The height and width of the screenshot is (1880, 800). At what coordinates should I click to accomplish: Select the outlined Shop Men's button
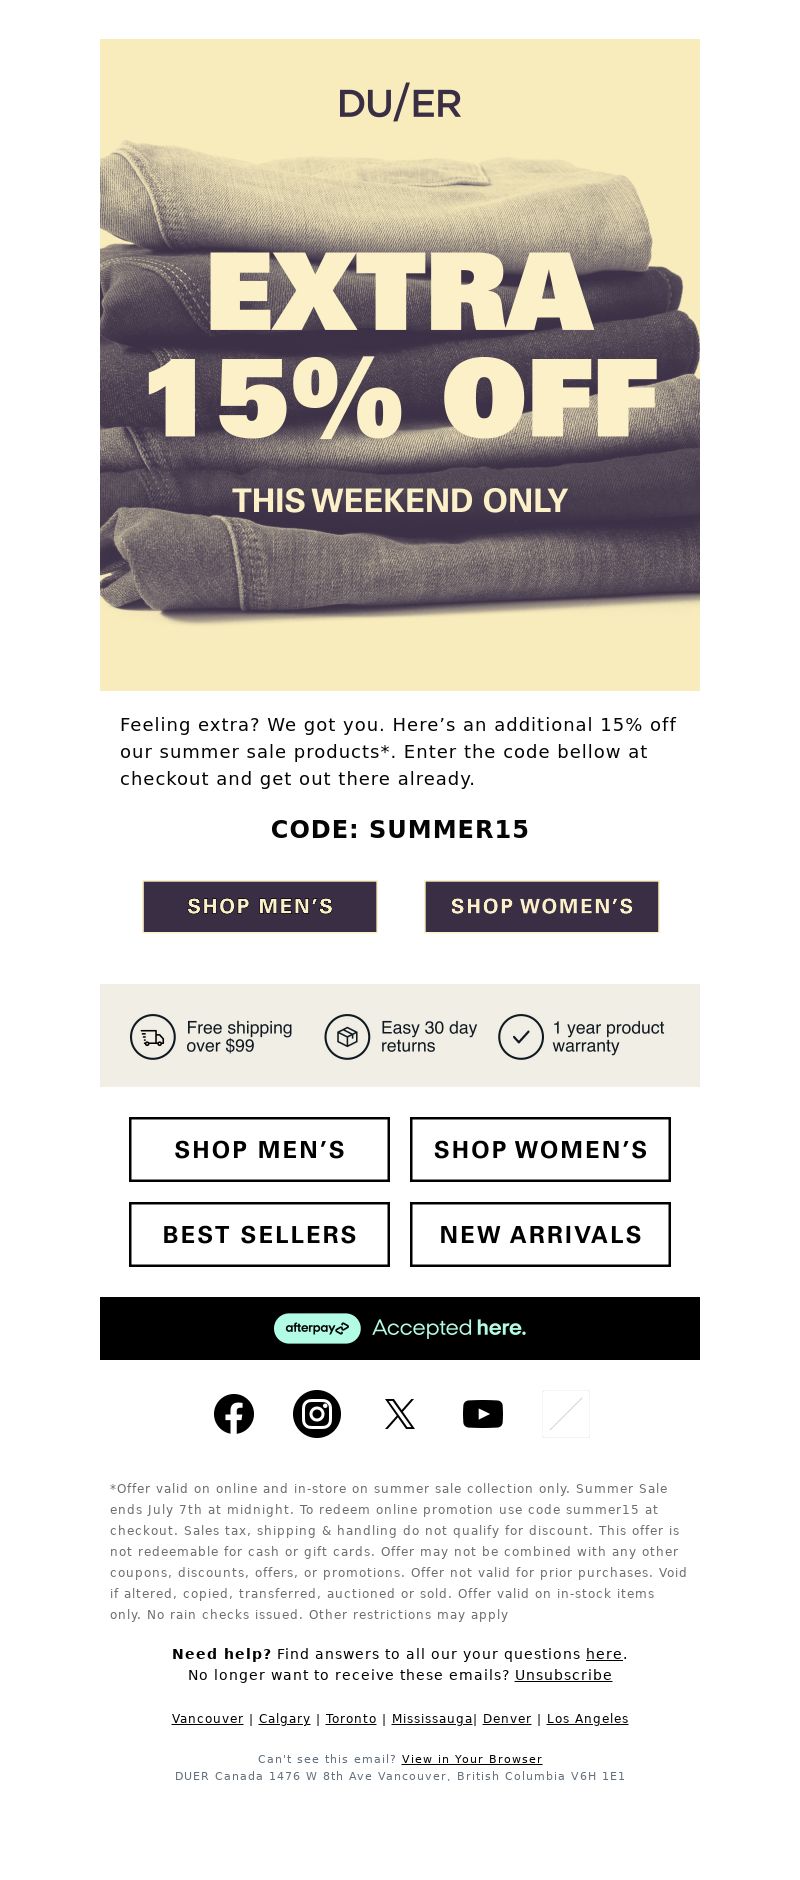click(x=259, y=1149)
